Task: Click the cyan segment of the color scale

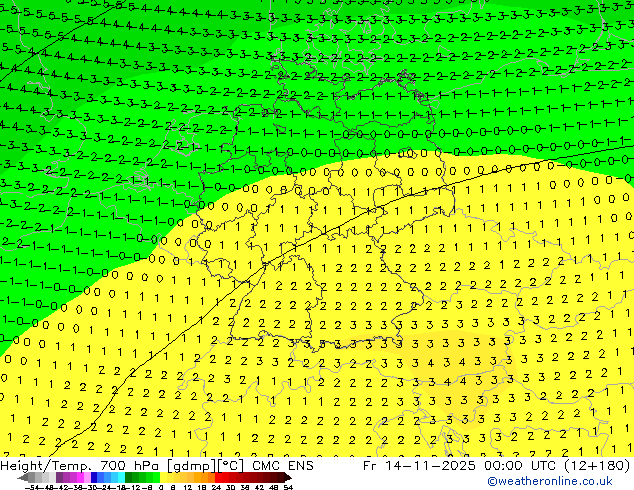Action: [121, 477]
